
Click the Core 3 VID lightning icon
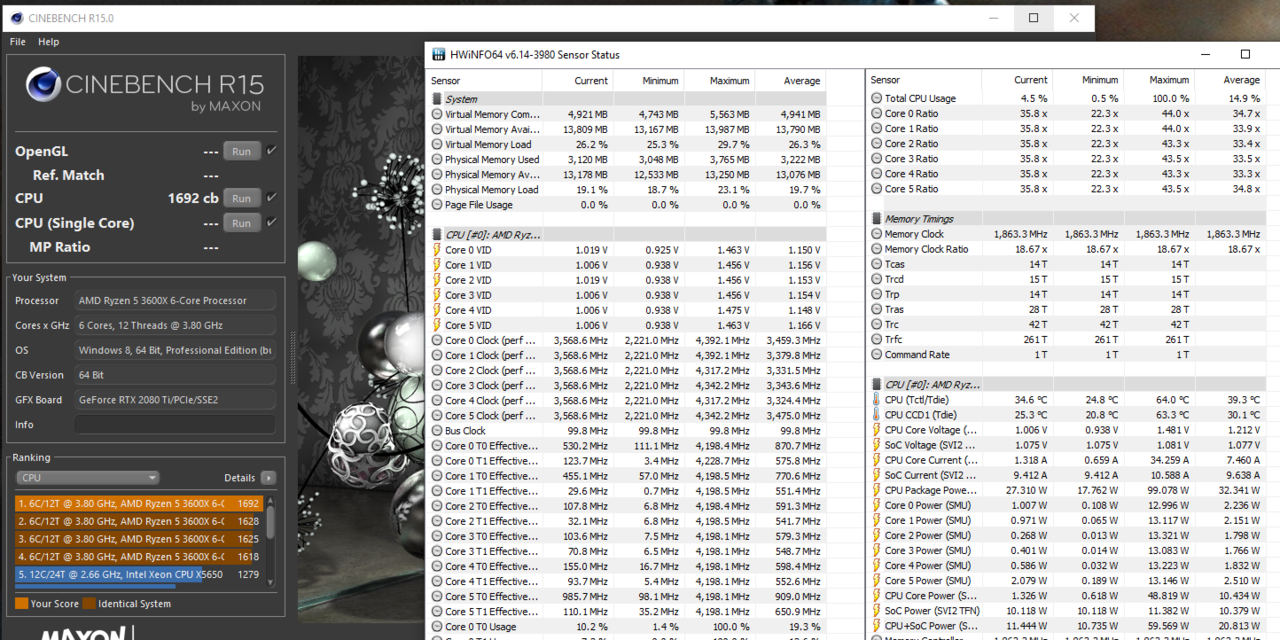[436, 295]
